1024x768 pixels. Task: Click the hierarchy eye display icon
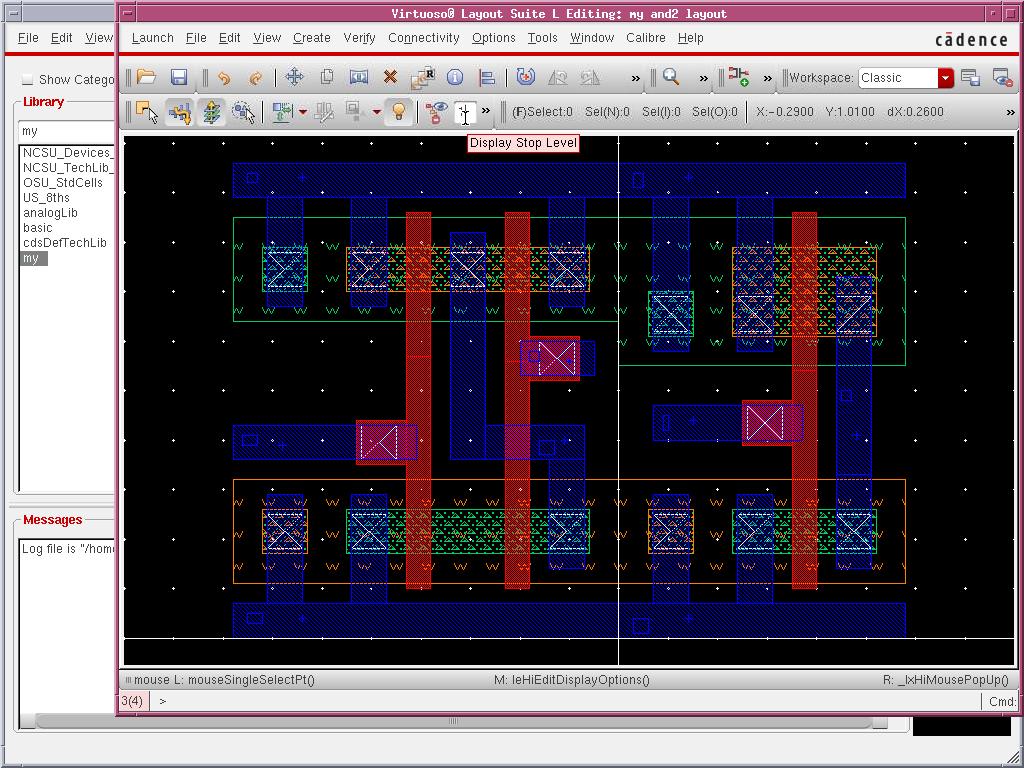click(x=436, y=112)
